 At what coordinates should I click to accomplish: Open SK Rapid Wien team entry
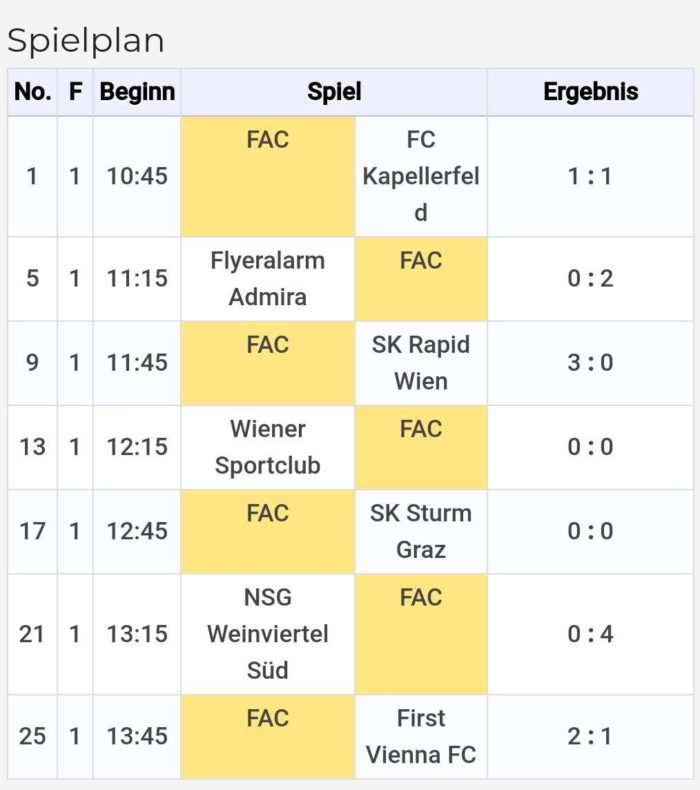tap(421, 363)
